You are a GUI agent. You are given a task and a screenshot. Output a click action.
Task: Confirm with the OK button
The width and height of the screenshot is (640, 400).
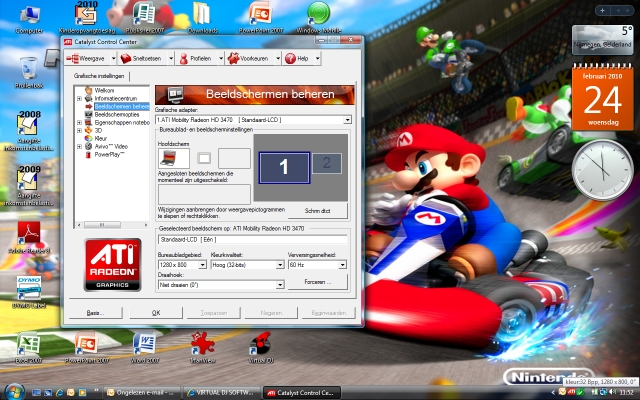point(156,313)
